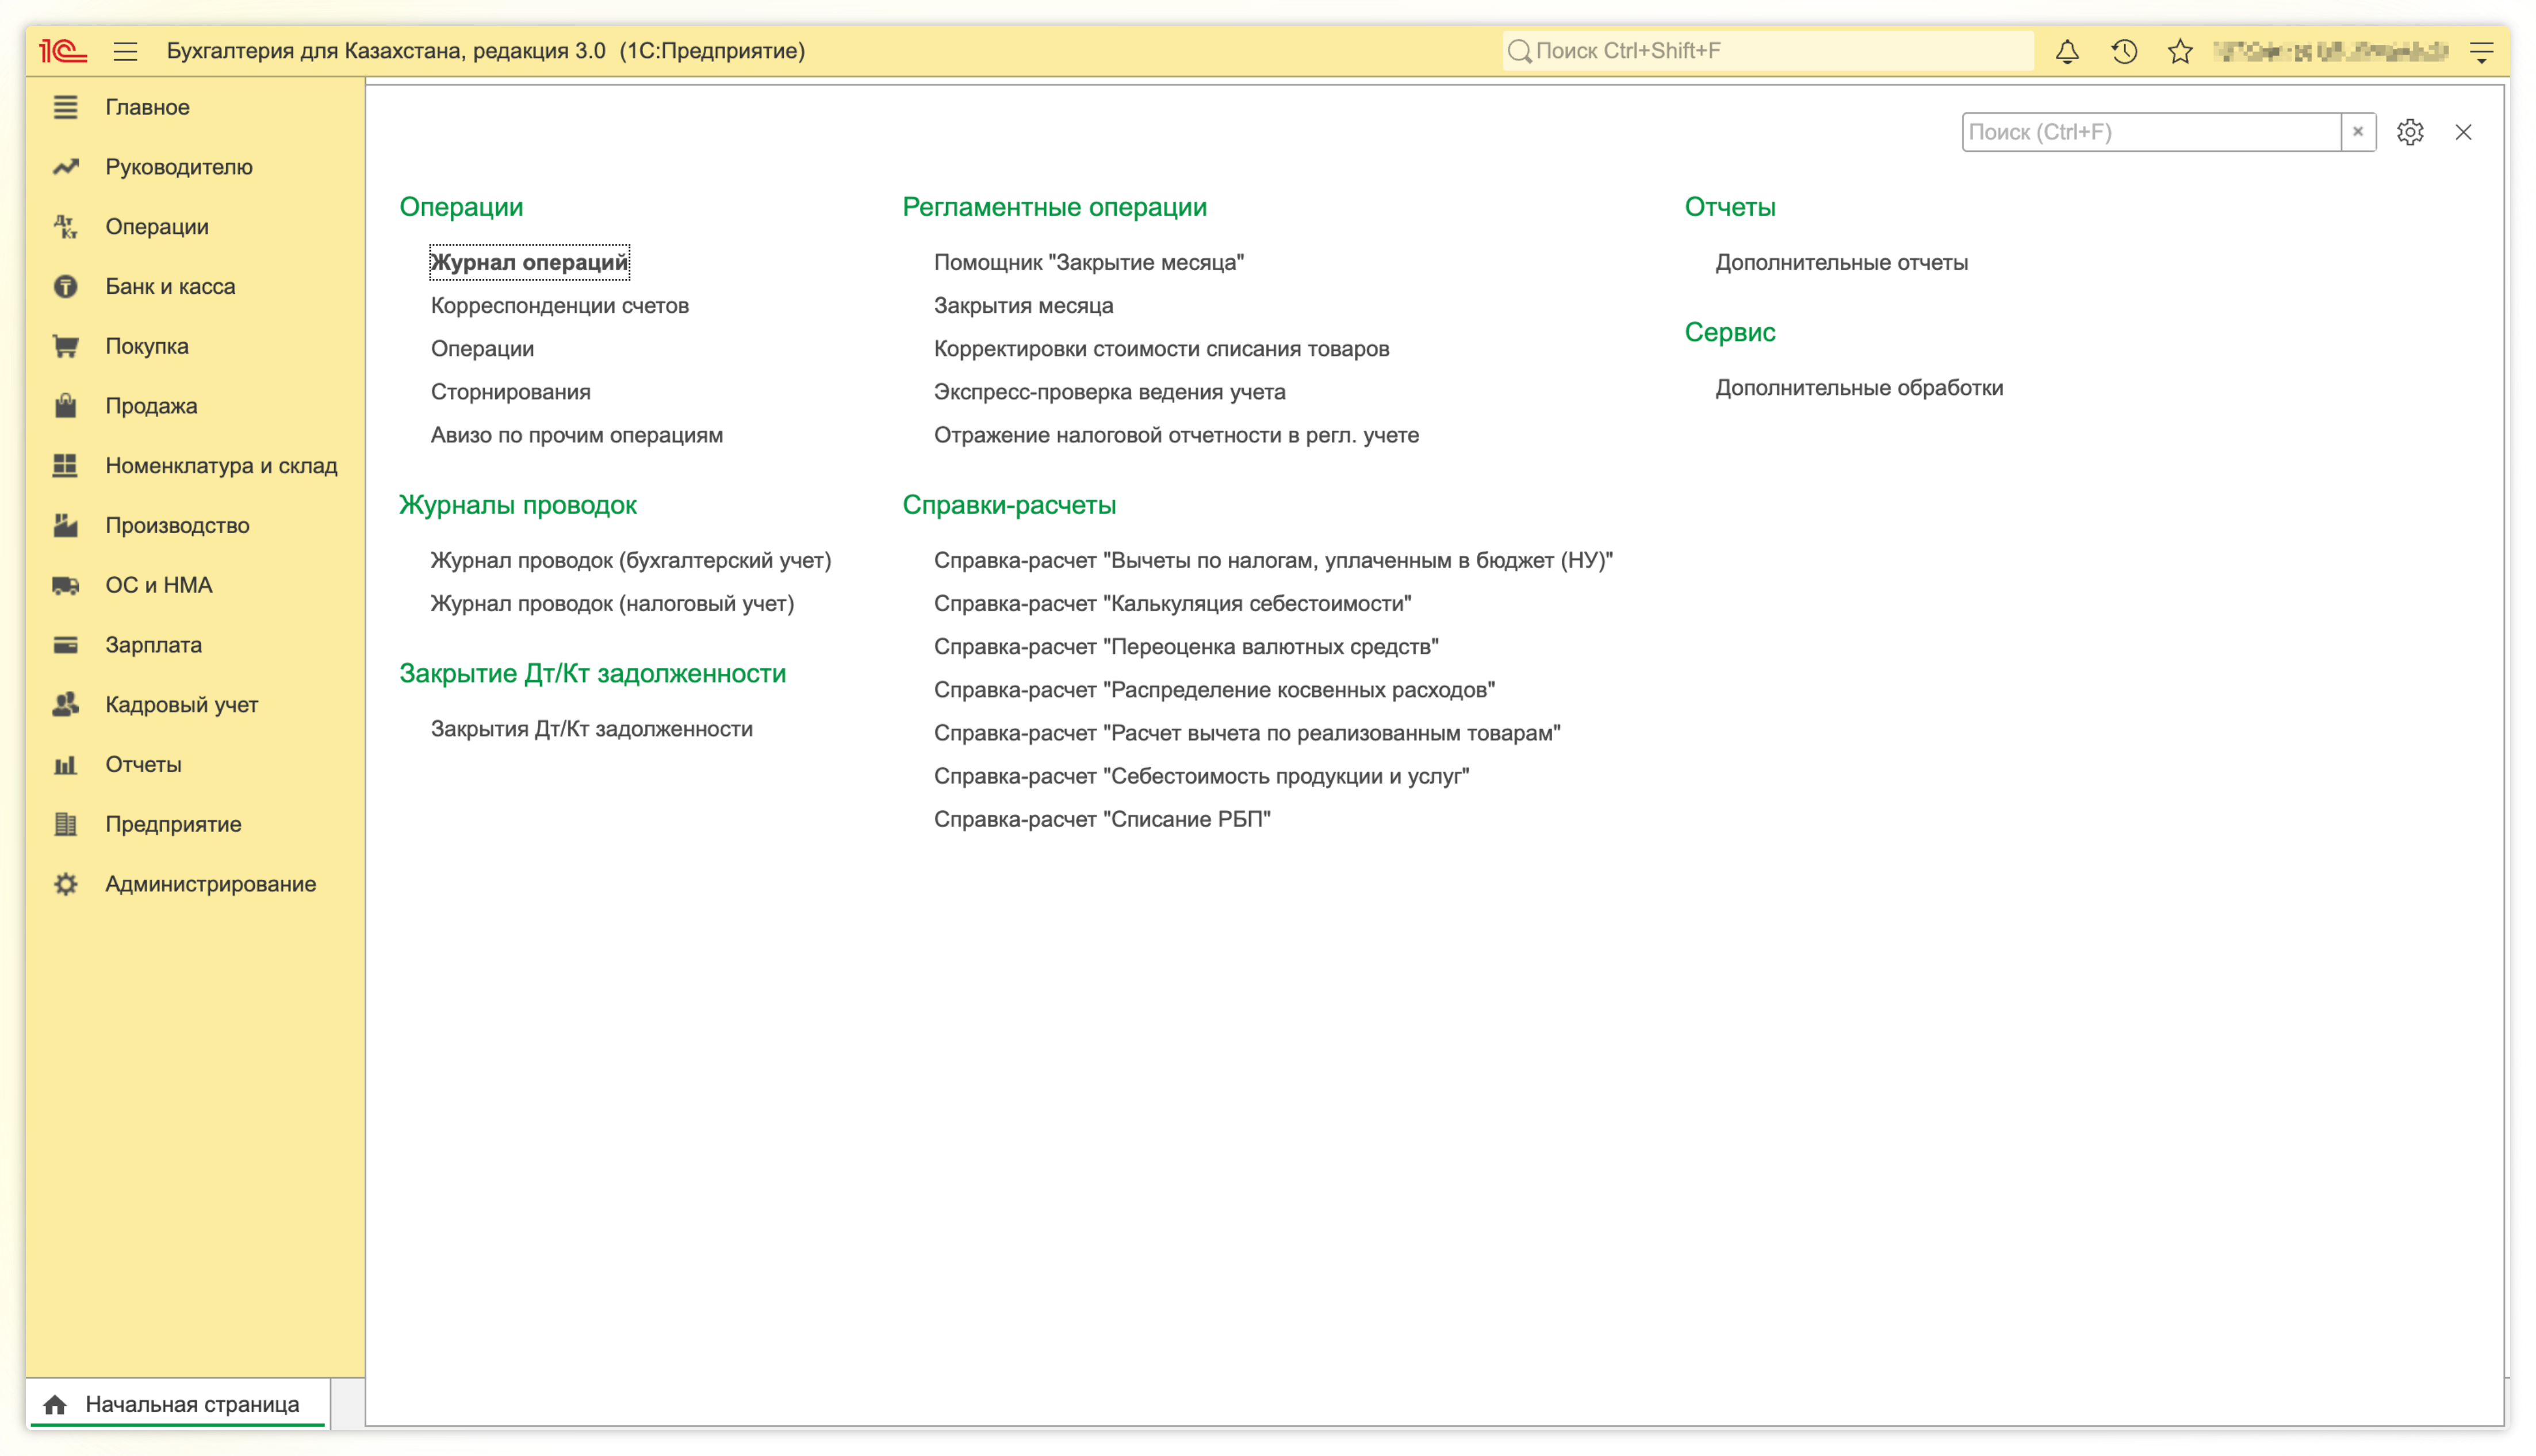Click the Предприятие building icon

pos(65,825)
